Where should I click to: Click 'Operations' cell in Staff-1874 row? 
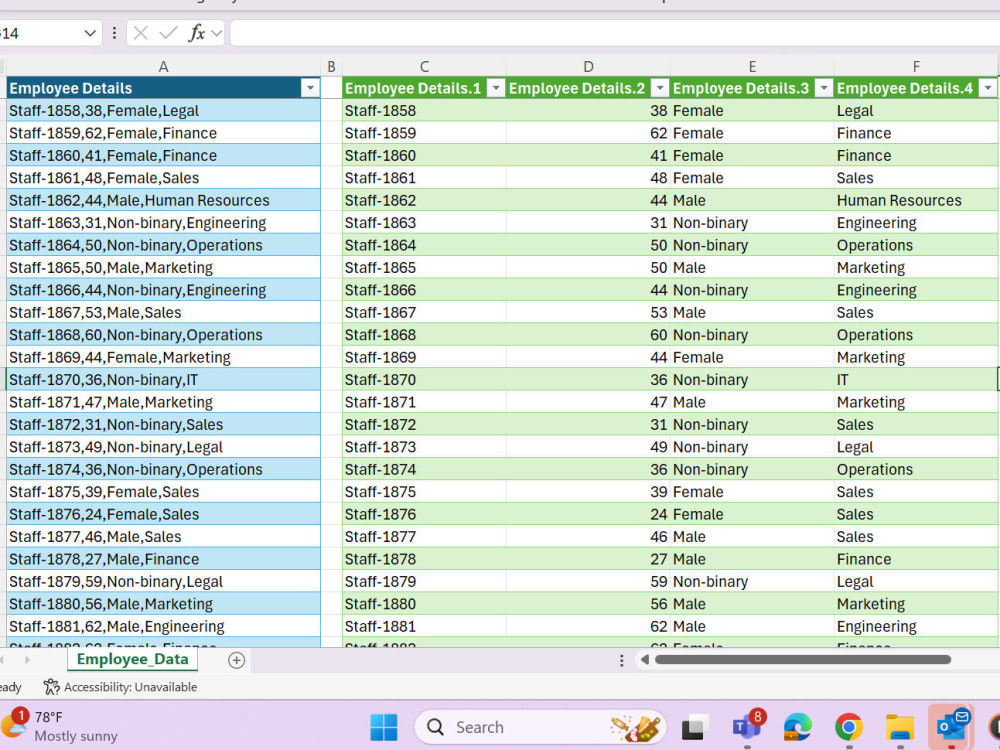pos(916,469)
